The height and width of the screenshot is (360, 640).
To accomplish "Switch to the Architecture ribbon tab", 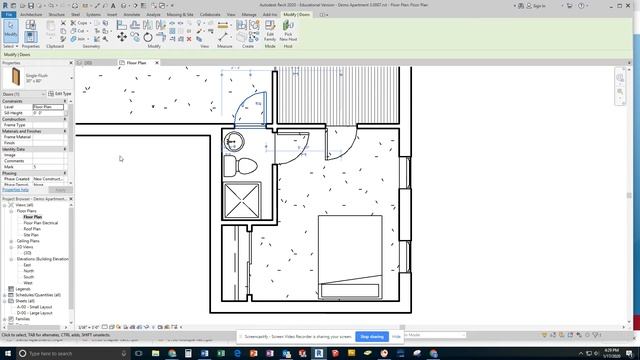I will pos(31,15).
